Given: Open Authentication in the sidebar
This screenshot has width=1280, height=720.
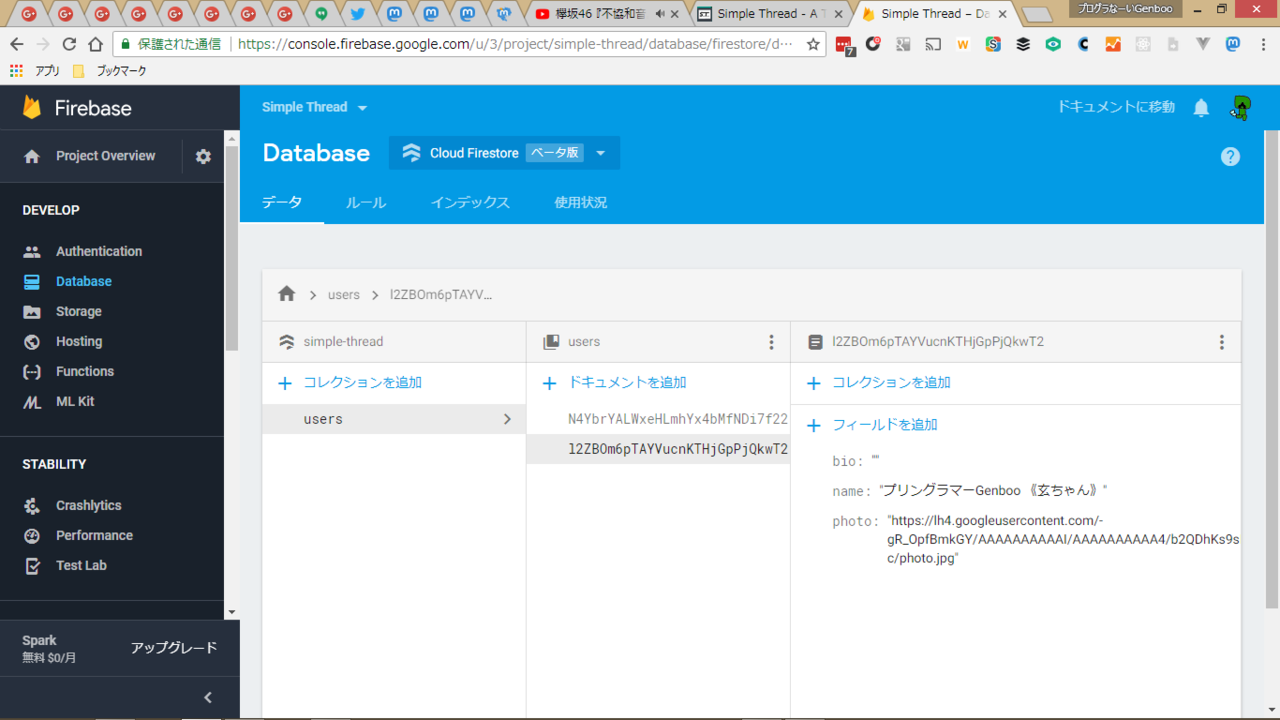Looking at the screenshot, I should click(98, 251).
